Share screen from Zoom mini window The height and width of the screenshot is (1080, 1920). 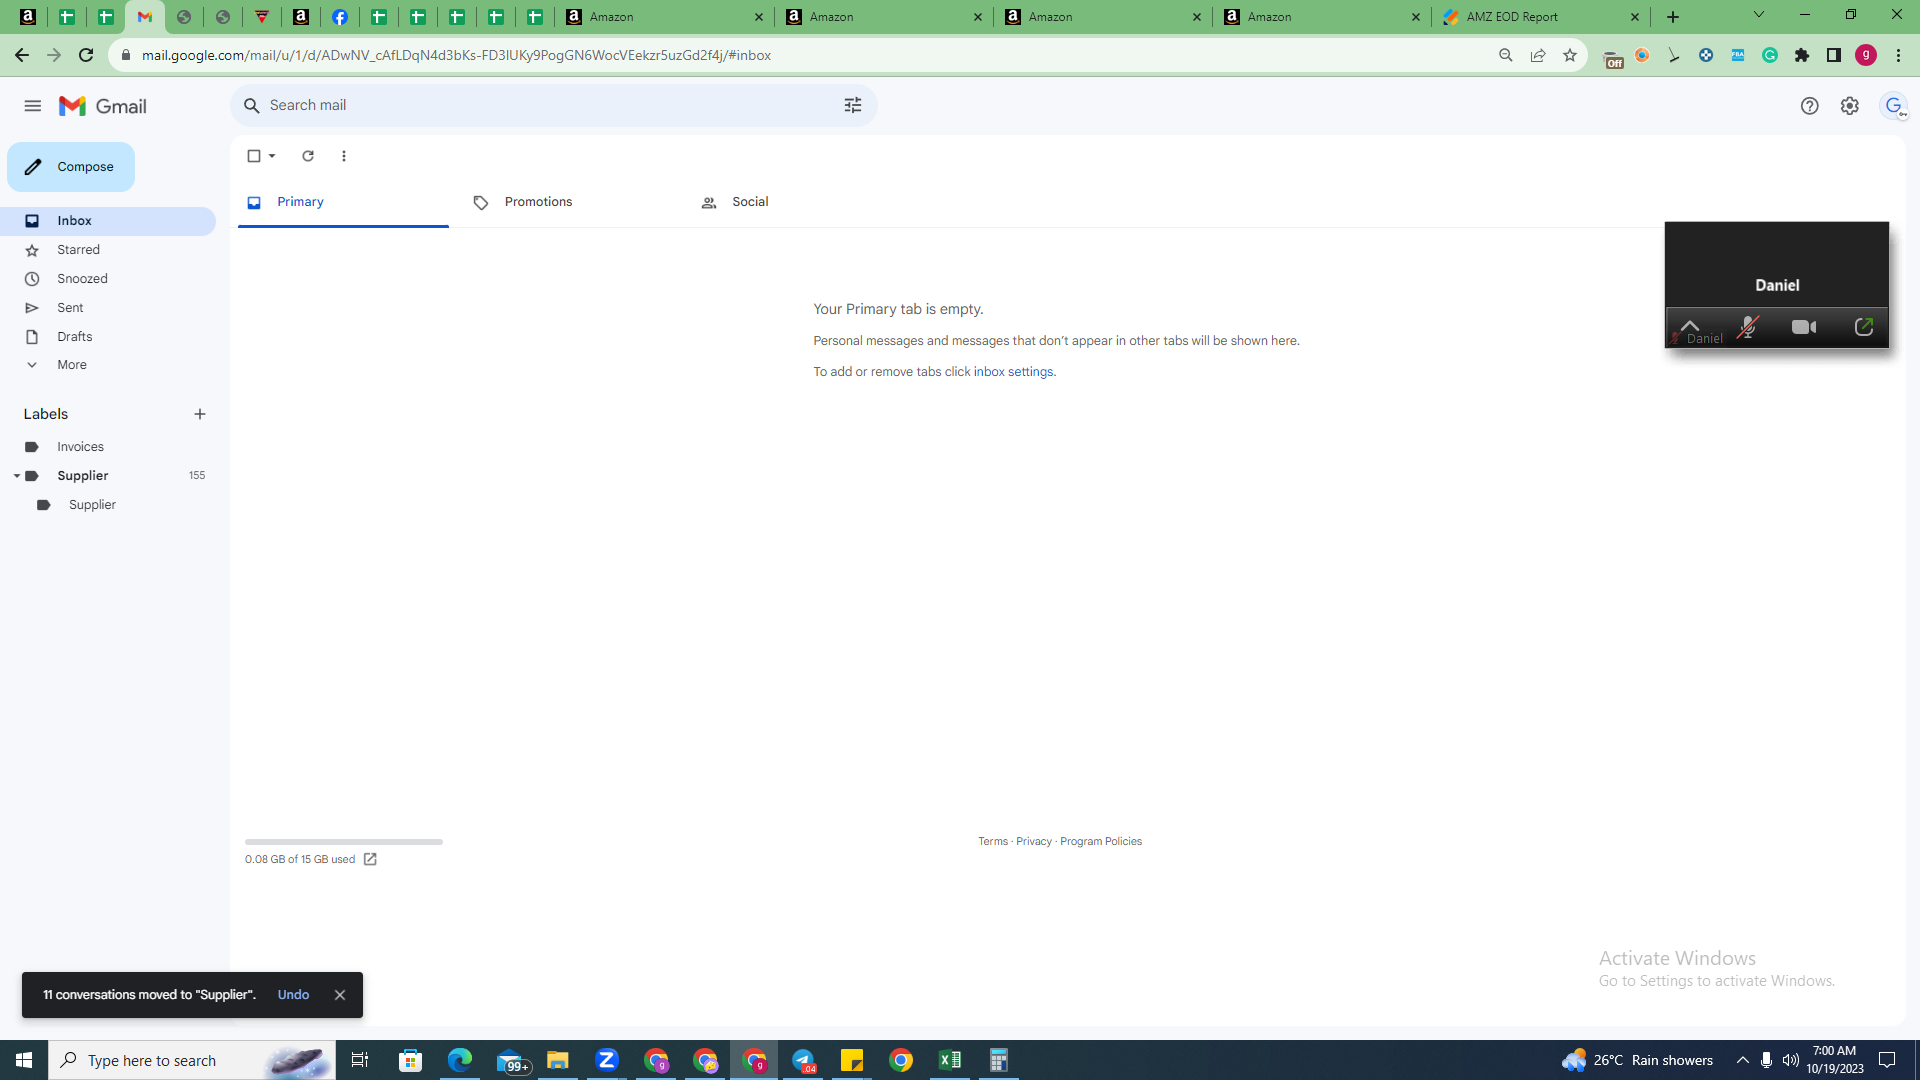[x=1864, y=328]
